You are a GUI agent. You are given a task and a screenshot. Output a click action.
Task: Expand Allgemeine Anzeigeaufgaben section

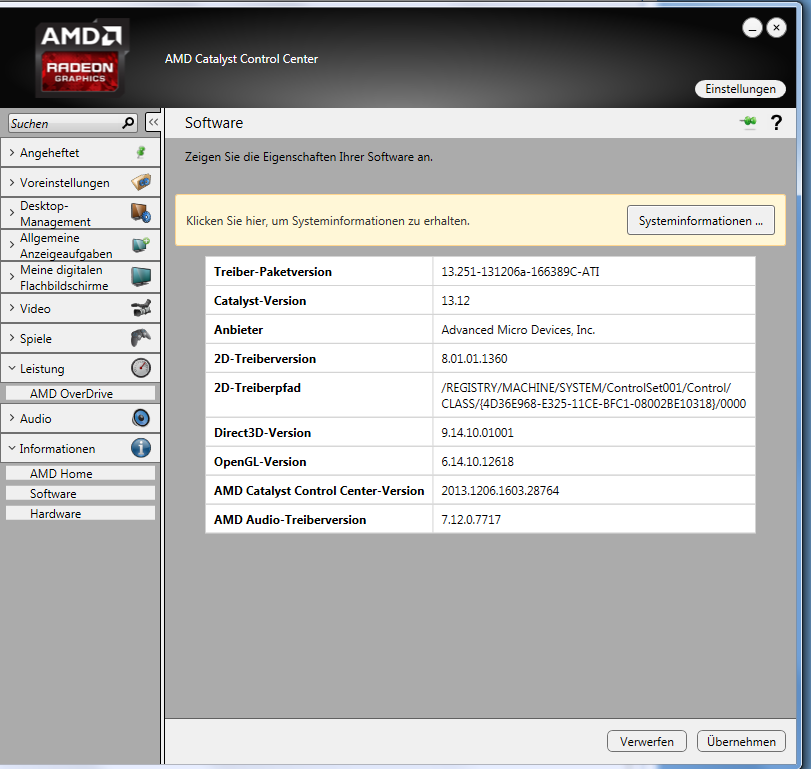point(12,245)
